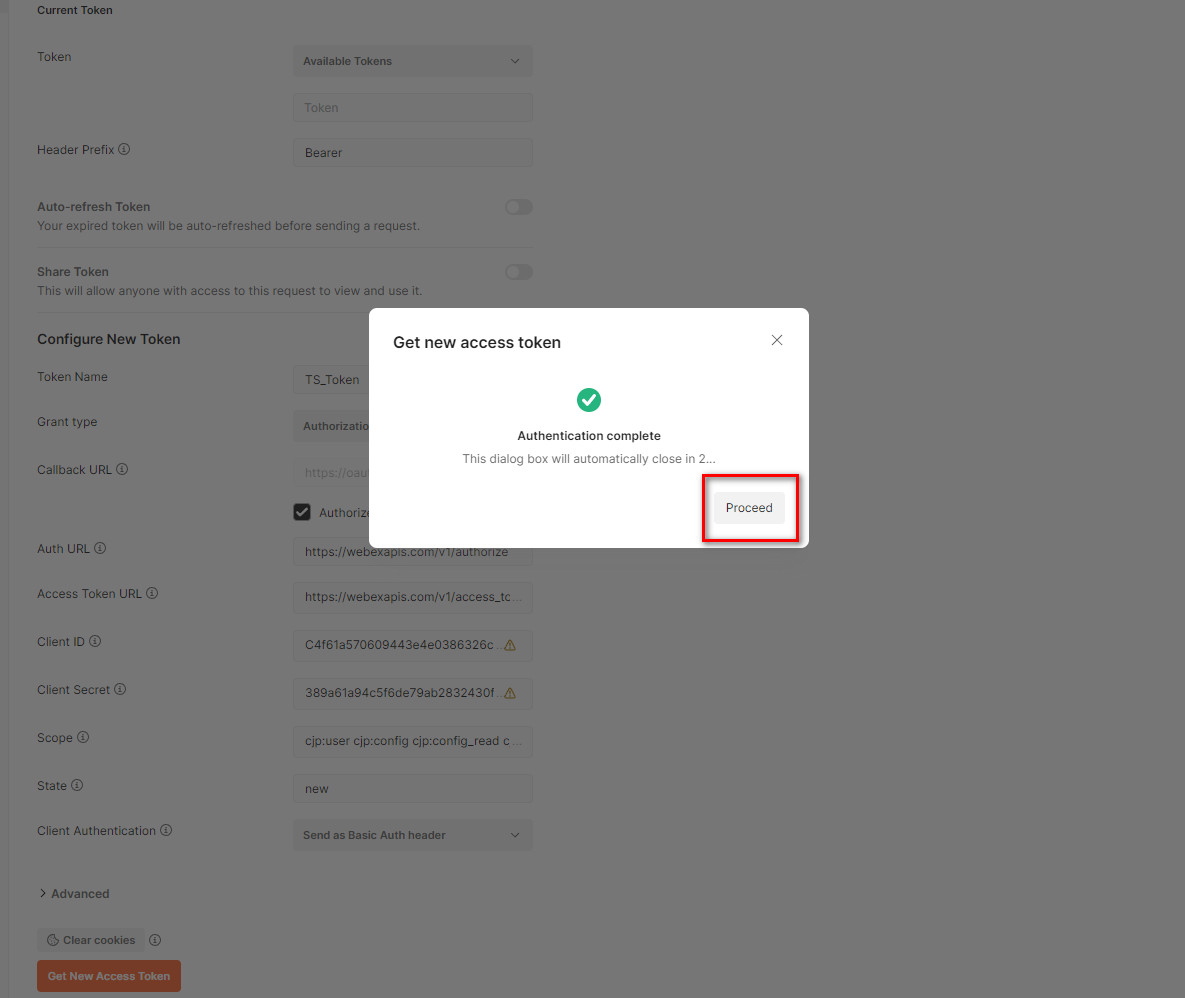This screenshot has height=998, width=1185.
Task: Toggle the Auto-refresh Token switch
Action: (518, 207)
